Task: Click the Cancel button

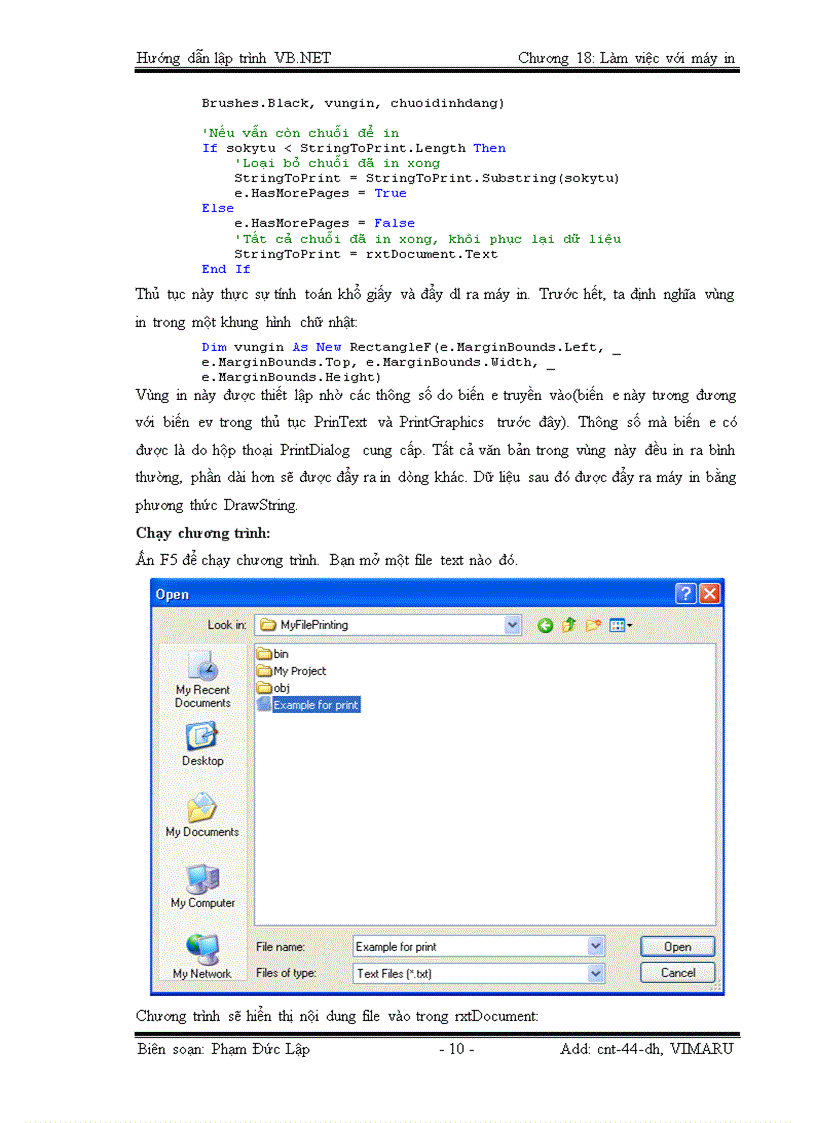Action: coord(677,972)
